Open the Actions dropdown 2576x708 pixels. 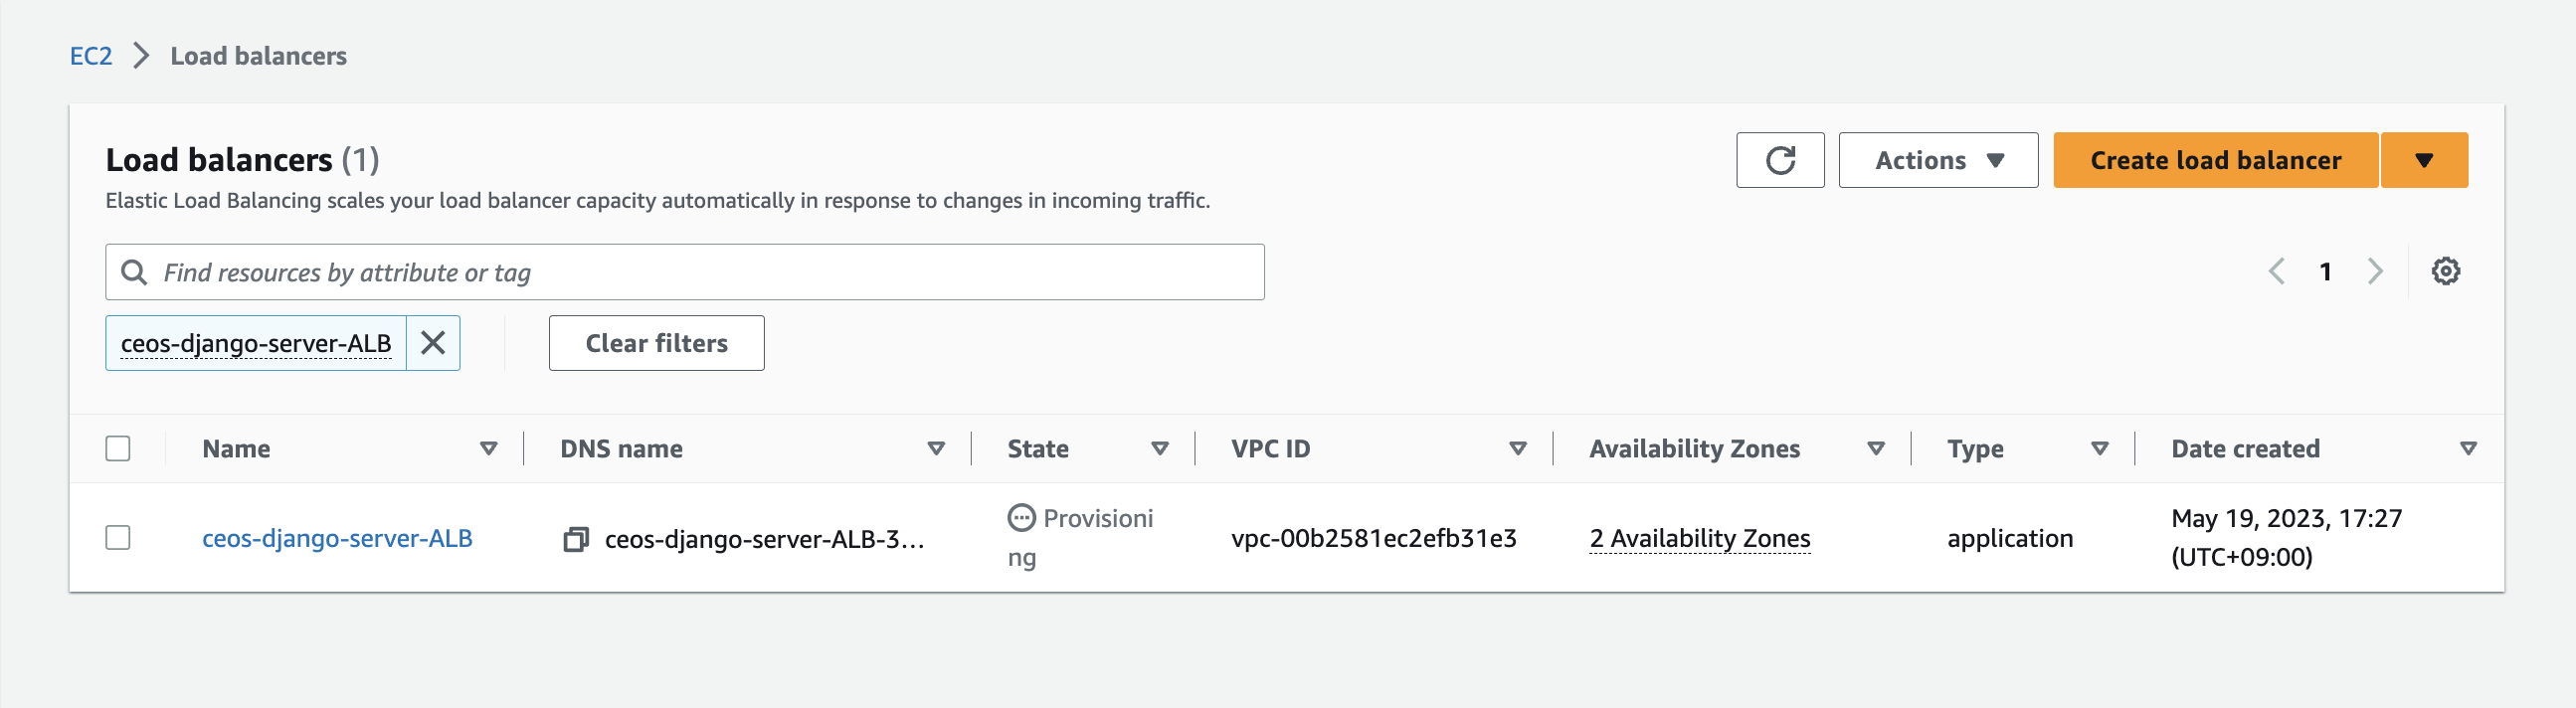(x=1938, y=160)
